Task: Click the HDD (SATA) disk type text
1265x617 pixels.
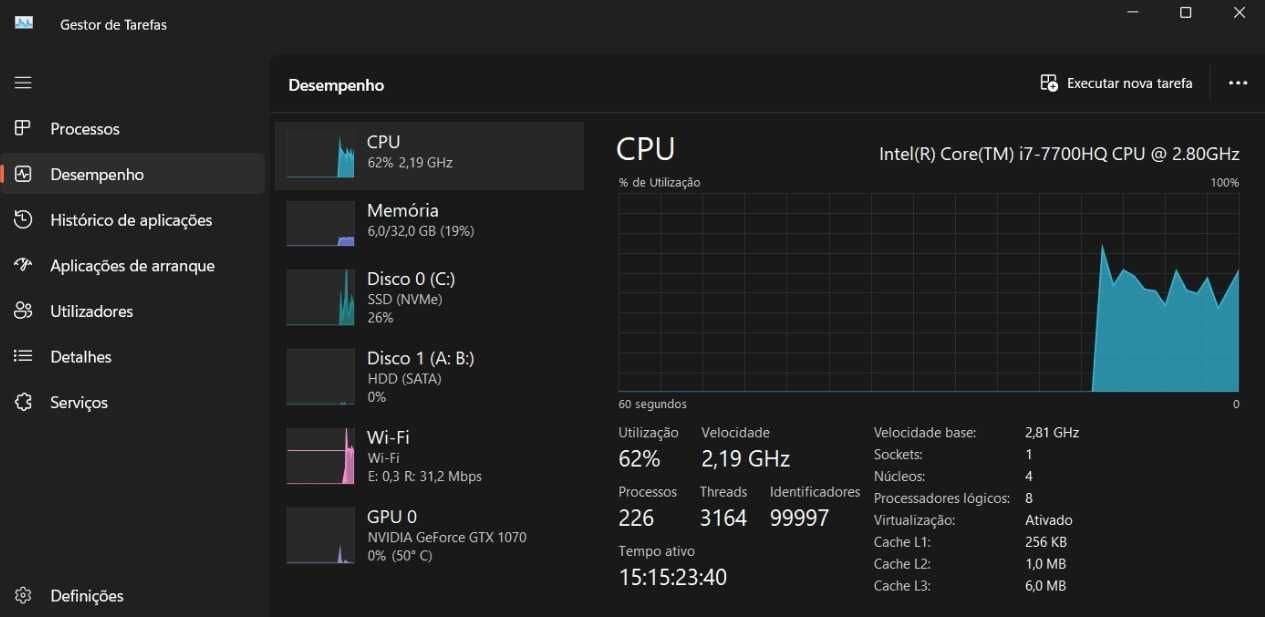Action: click(x=404, y=379)
